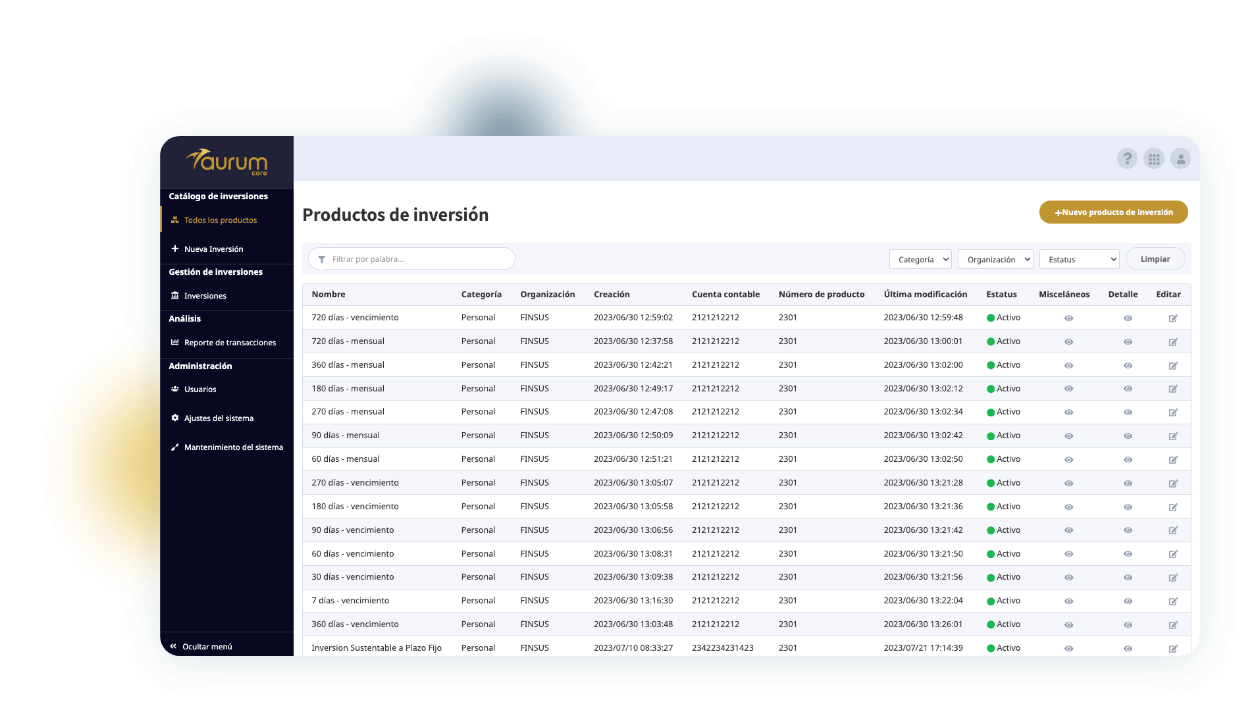Go to Reporte de transacciones
Image resolution: width=1260 pixels, height=722 pixels.
(229, 343)
